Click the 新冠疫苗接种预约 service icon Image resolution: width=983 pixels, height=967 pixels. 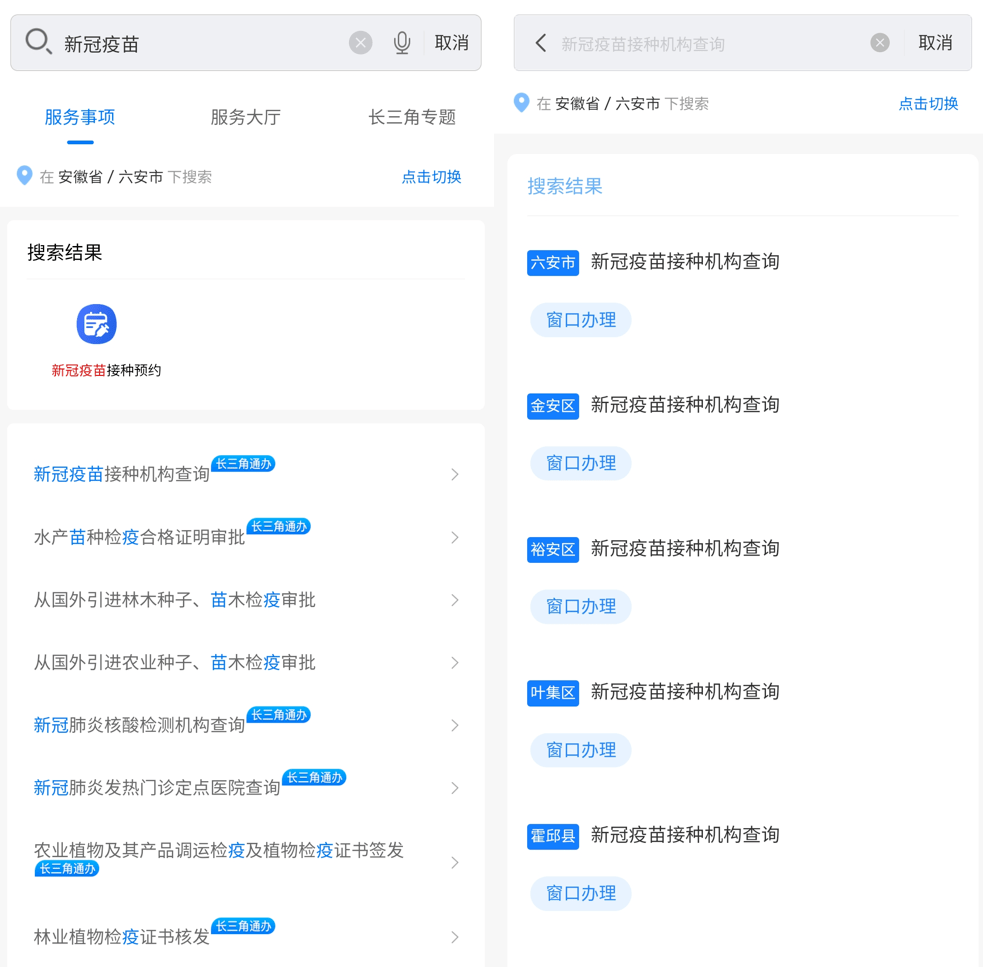point(96,324)
